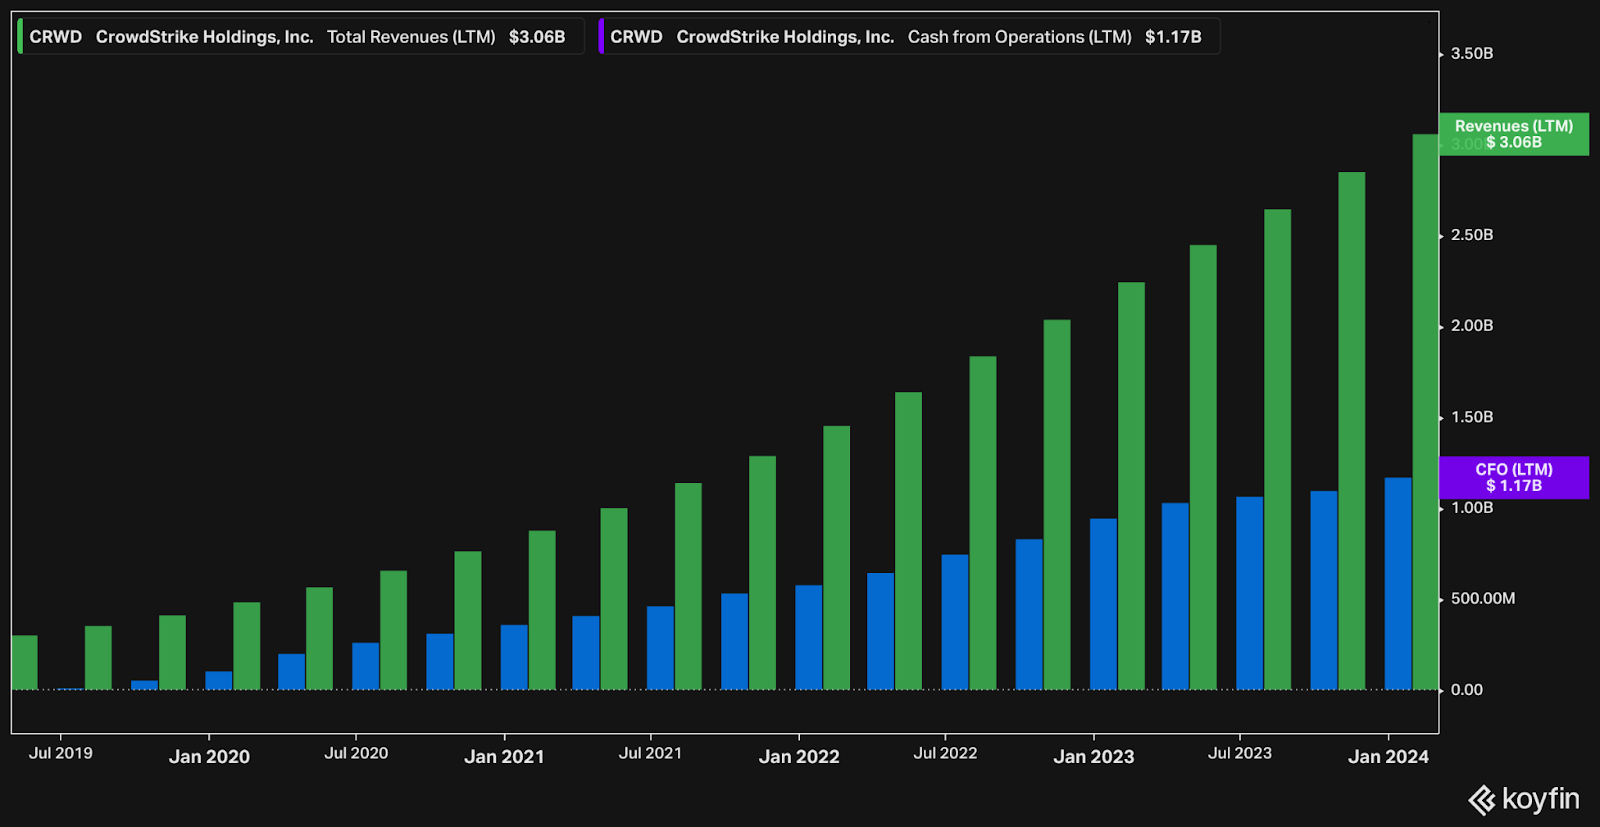Click the $1.17B value in the cash flow legend
This screenshot has width=1600, height=827.
click(1173, 37)
